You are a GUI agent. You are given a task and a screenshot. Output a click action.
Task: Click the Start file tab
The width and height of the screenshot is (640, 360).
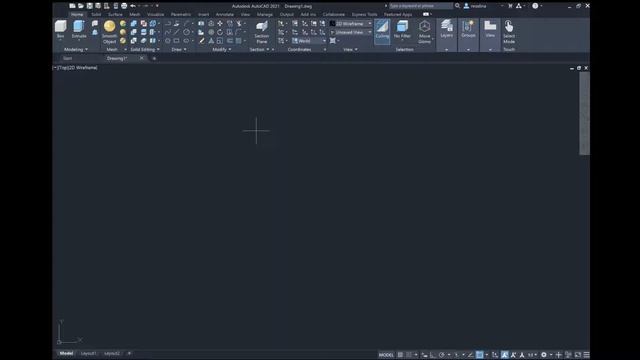click(67, 58)
